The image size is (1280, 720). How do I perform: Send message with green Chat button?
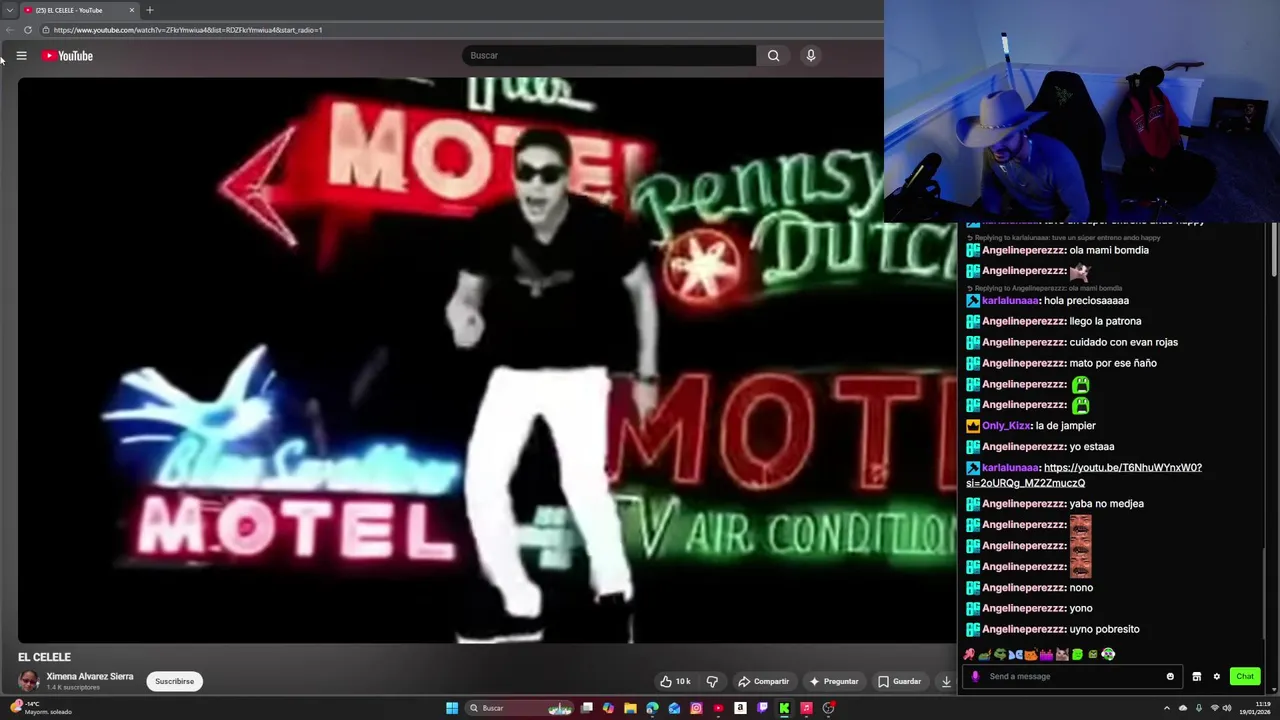tap(1245, 676)
